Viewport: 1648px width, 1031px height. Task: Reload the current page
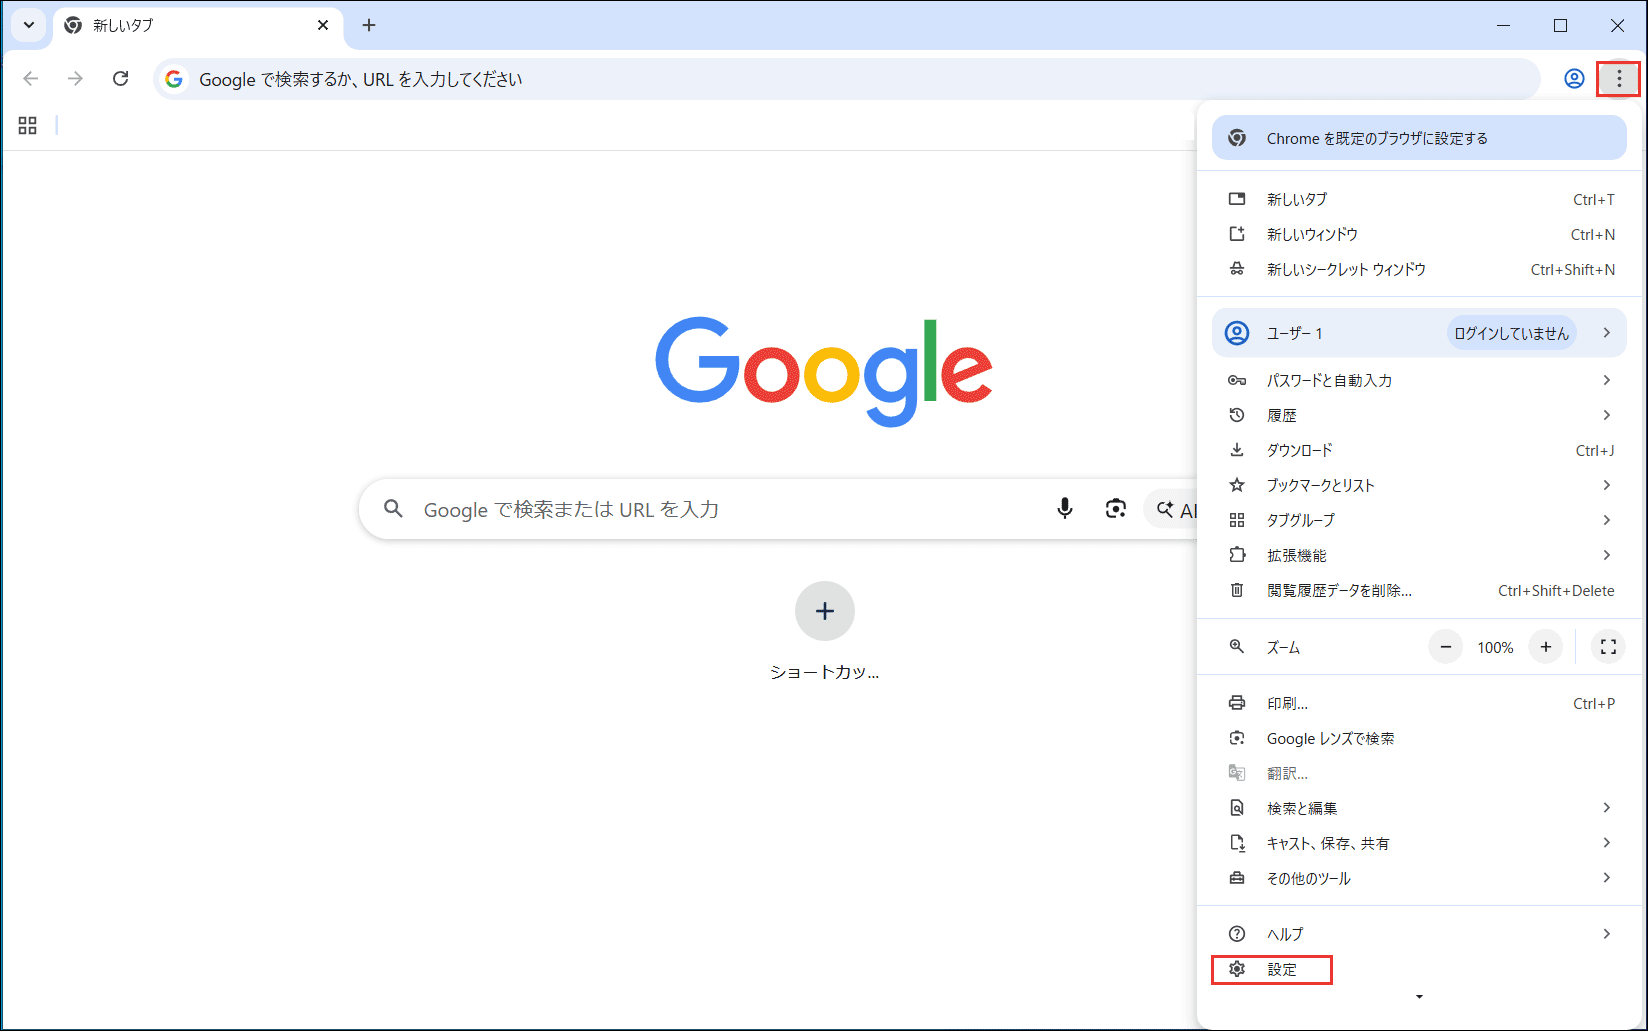click(x=121, y=78)
